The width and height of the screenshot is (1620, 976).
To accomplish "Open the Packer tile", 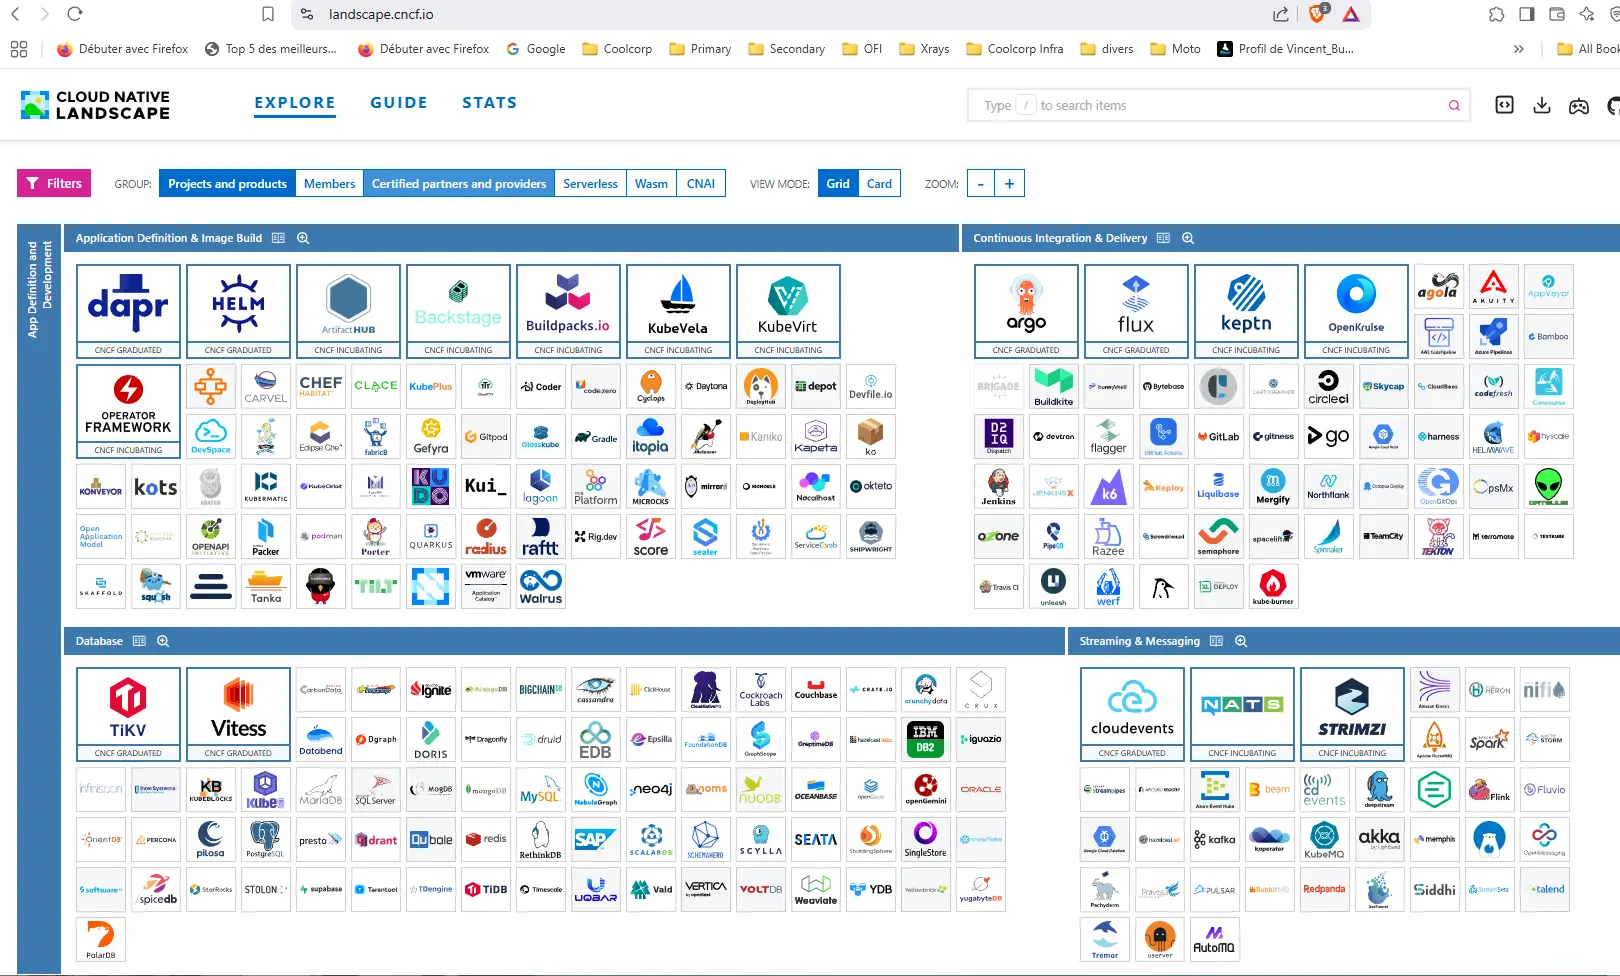I will 266,537.
